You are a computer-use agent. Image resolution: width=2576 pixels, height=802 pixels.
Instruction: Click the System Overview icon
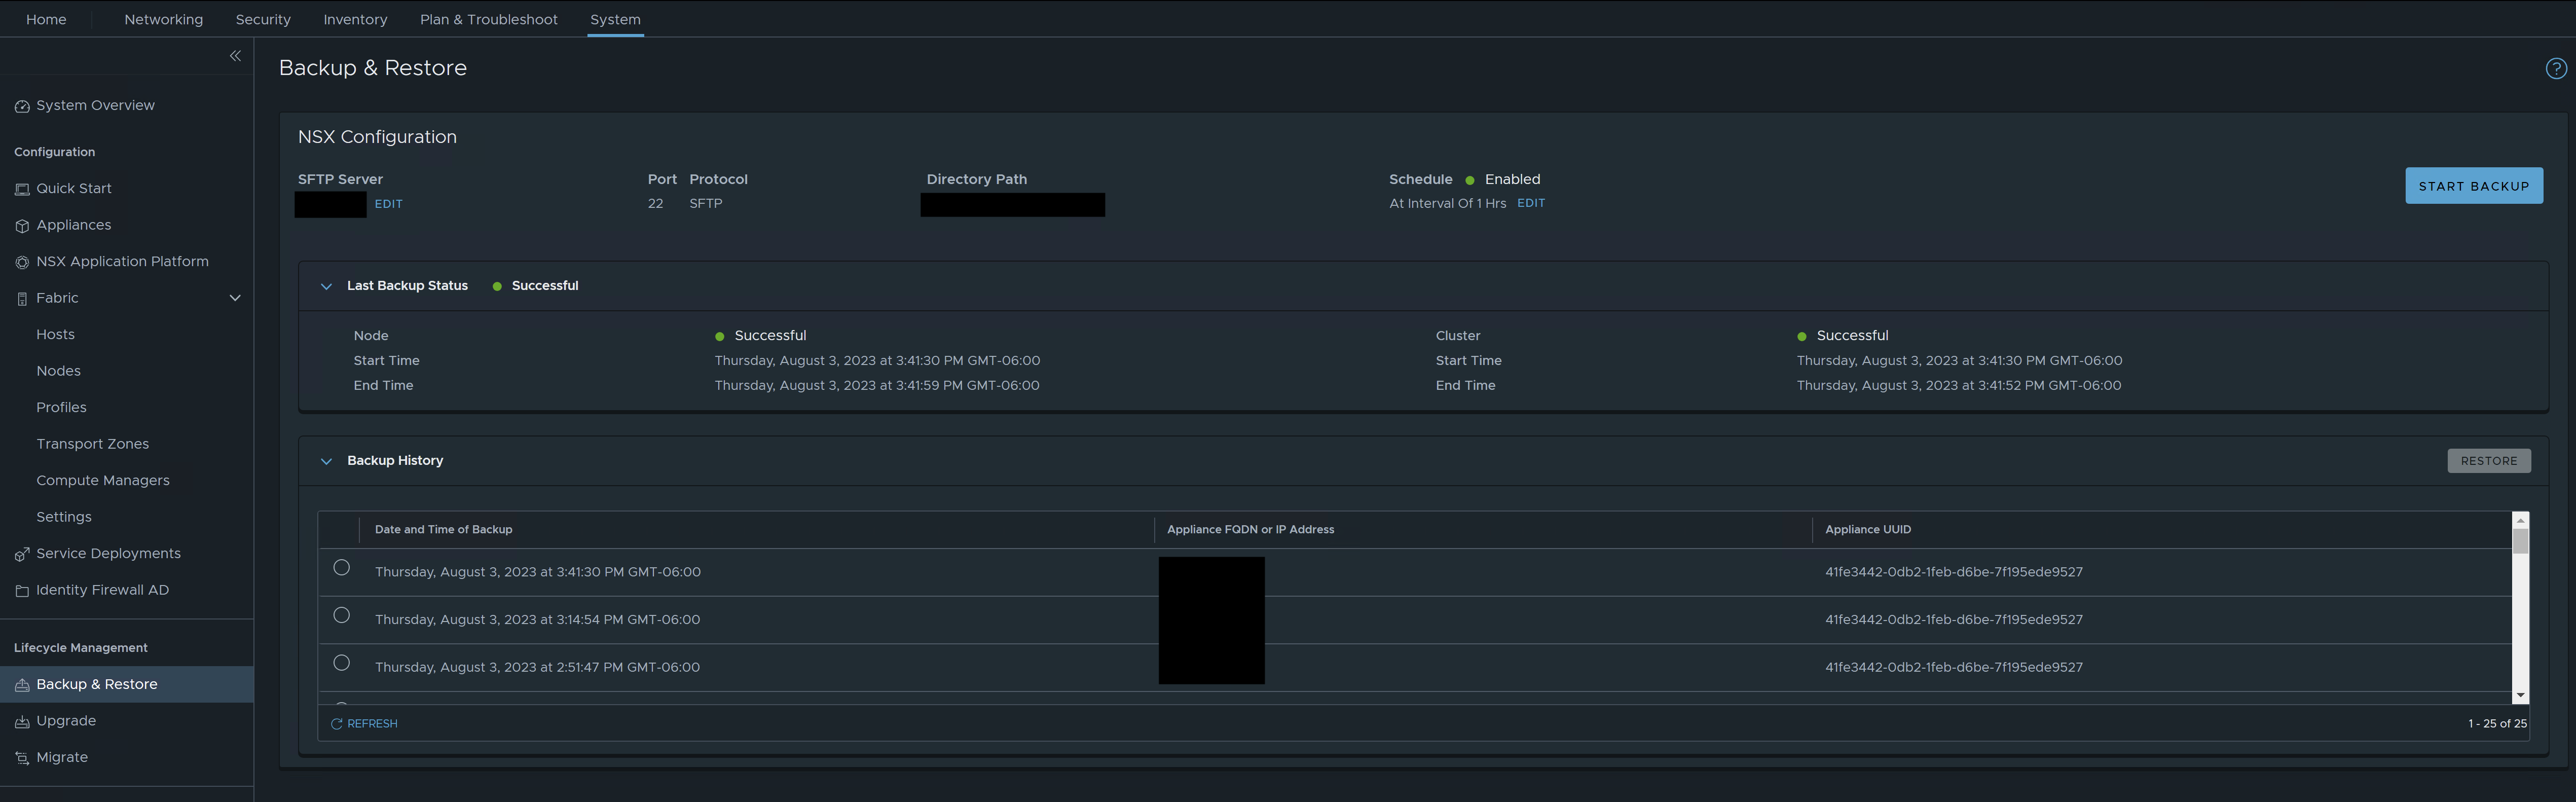point(22,106)
